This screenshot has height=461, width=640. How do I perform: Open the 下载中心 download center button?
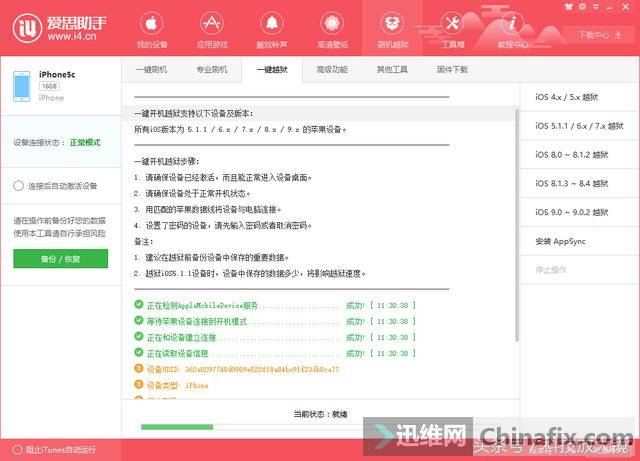click(600, 35)
